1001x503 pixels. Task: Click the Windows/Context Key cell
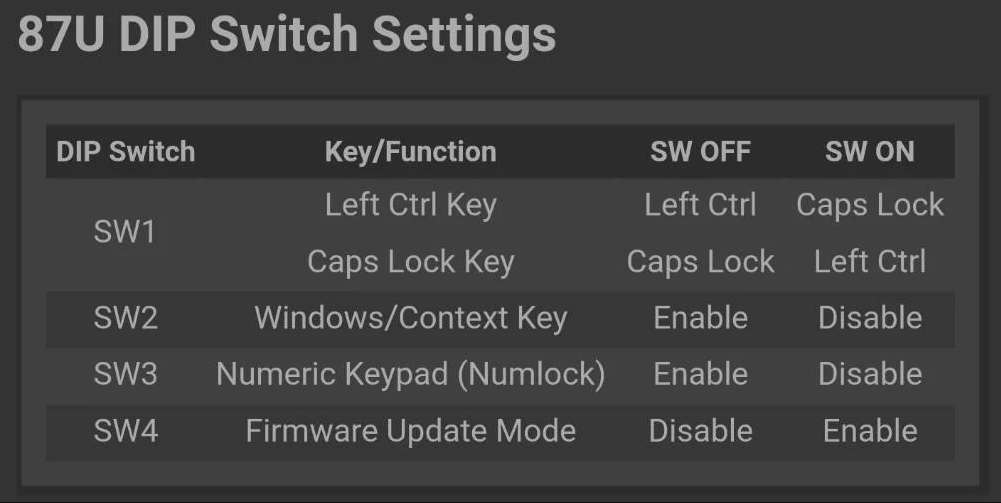pyautogui.click(x=410, y=318)
